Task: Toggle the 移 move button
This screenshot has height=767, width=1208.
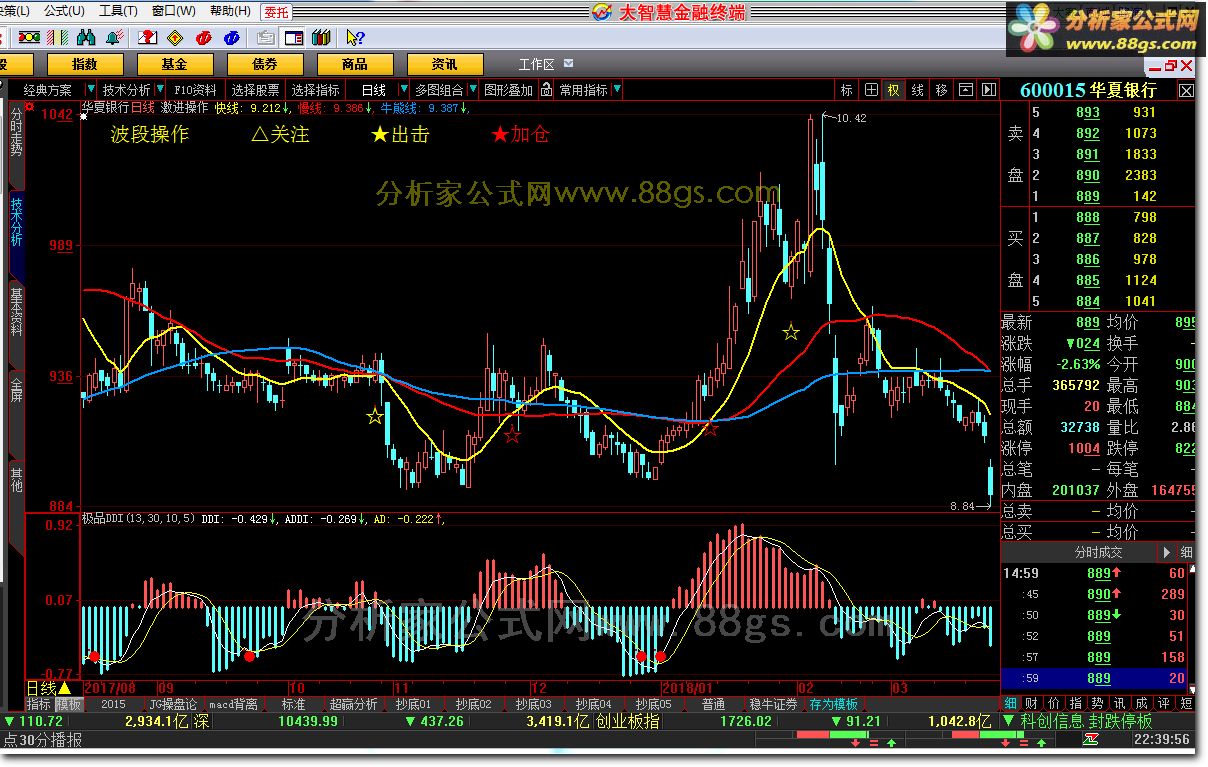Action: tap(942, 89)
